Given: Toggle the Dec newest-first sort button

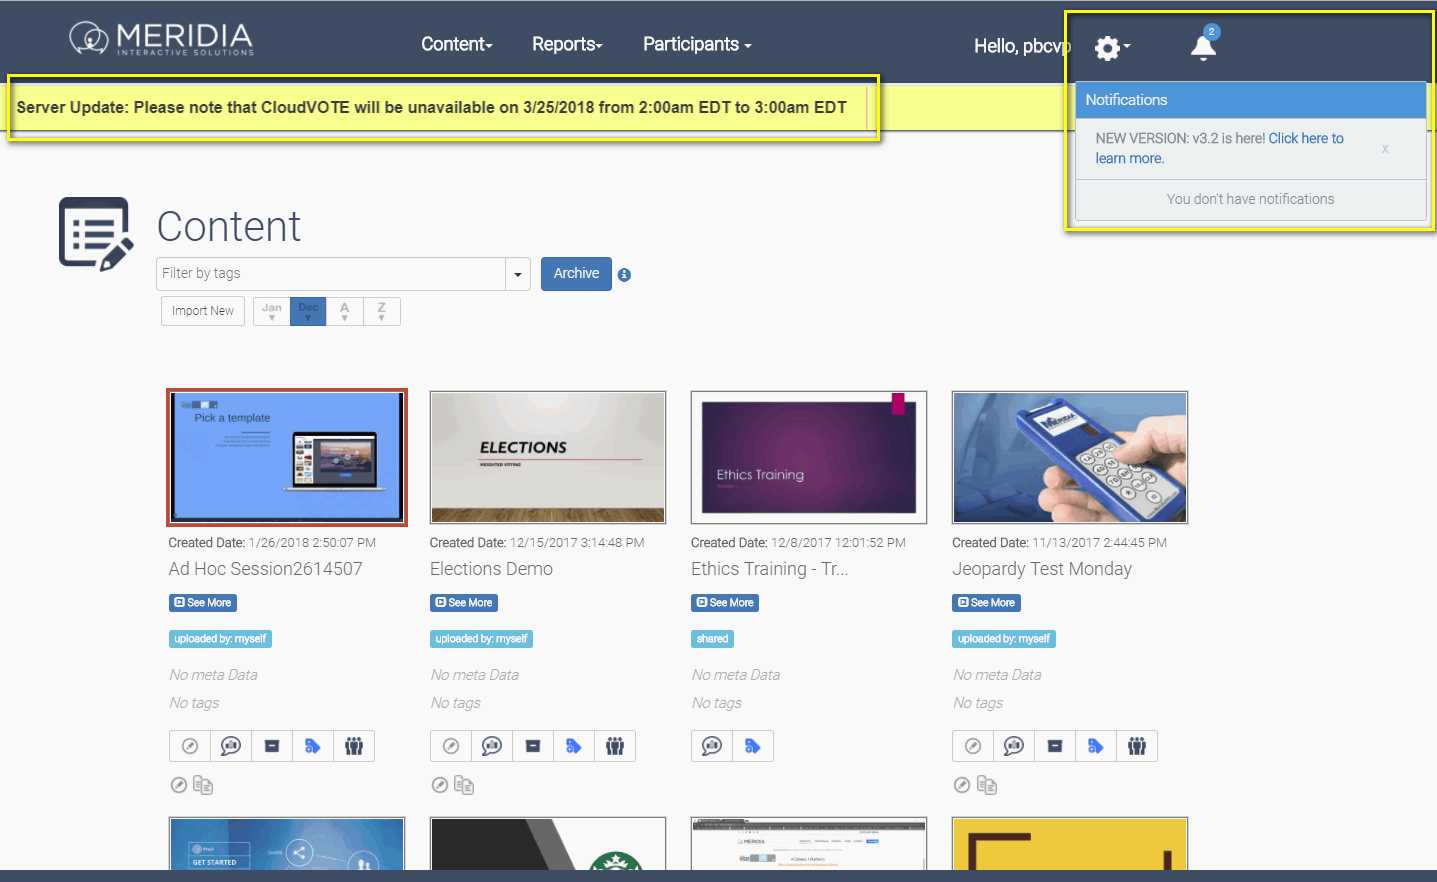Looking at the screenshot, I should click(x=308, y=311).
